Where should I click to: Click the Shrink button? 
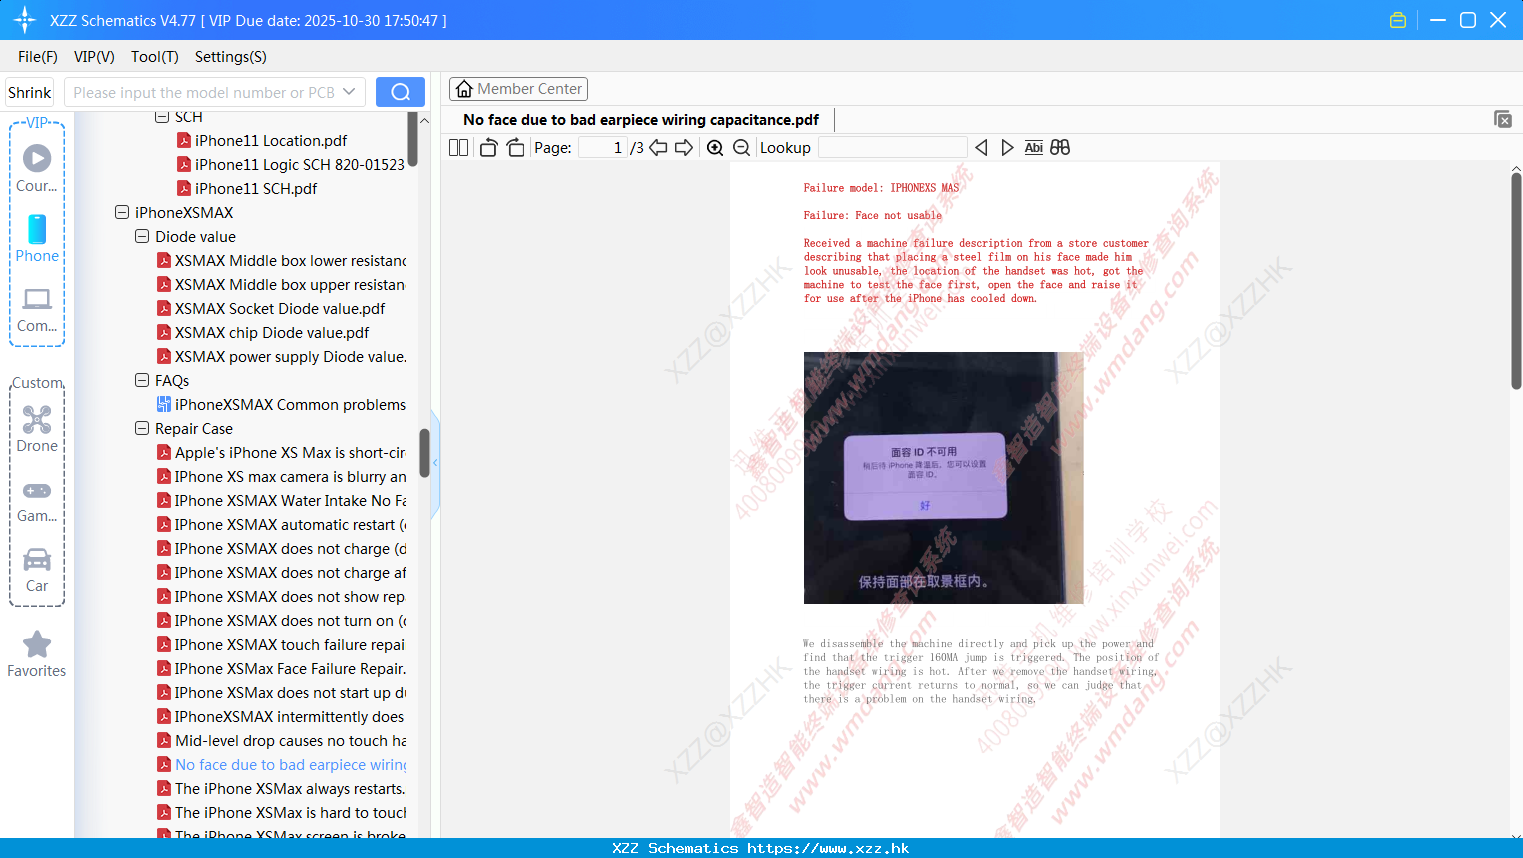tap(30, 92)
